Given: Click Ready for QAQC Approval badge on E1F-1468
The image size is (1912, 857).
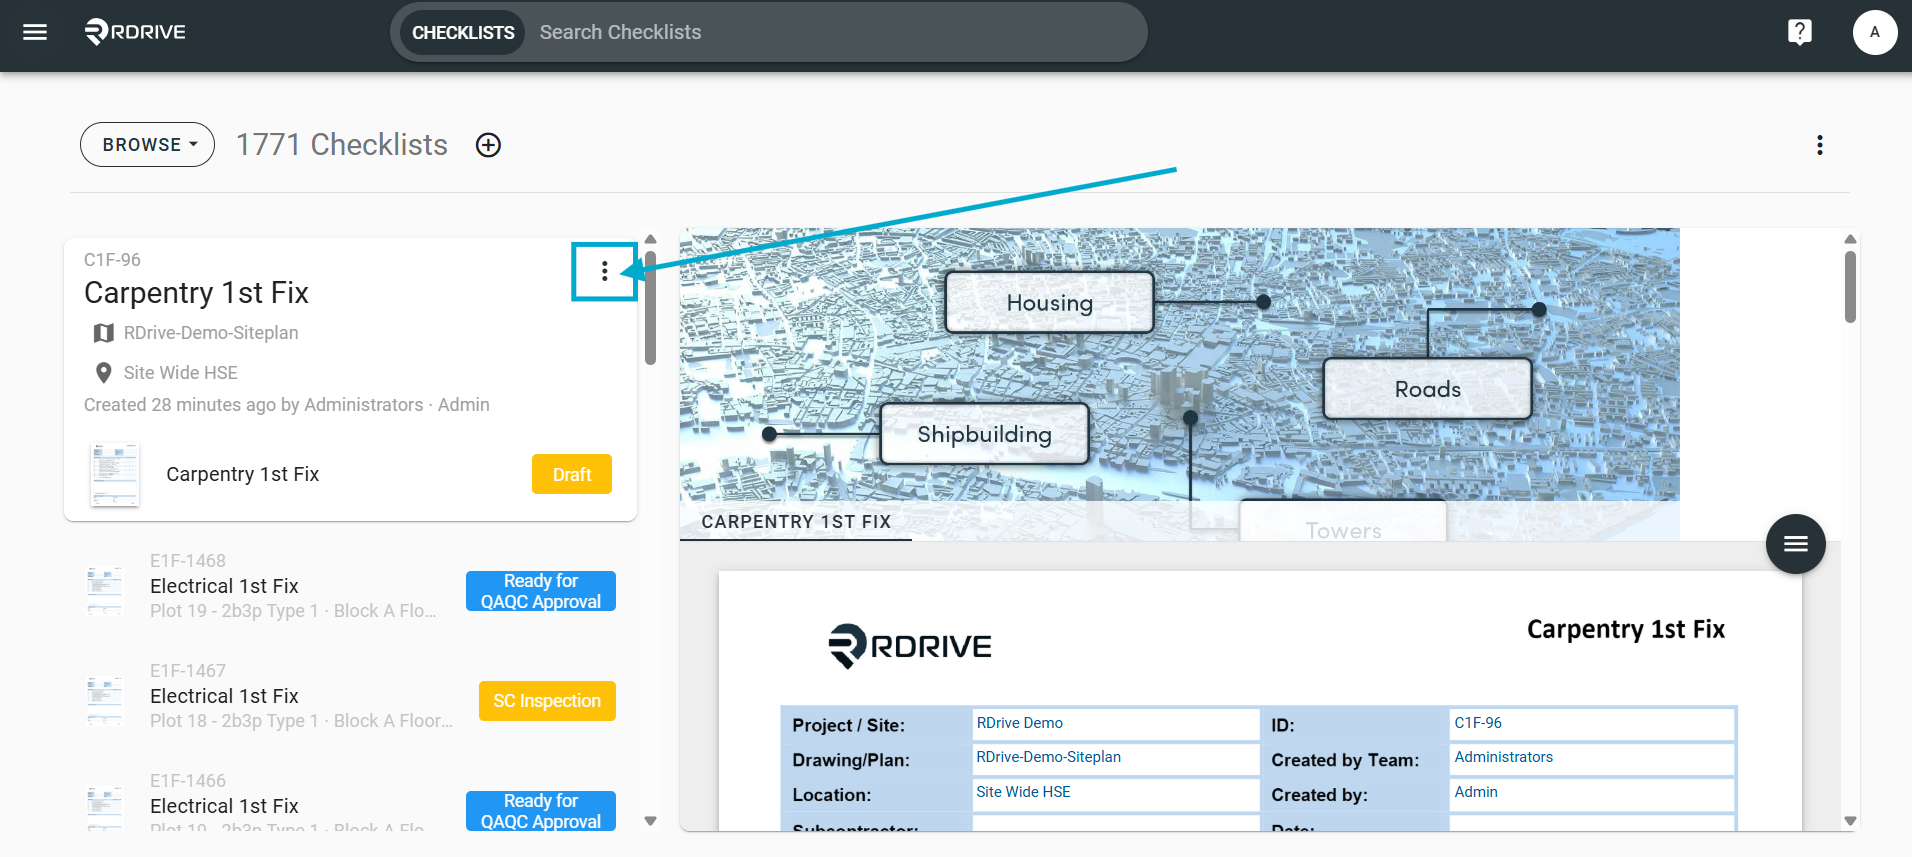Looking at the screenshot, I should click(541, 591).
